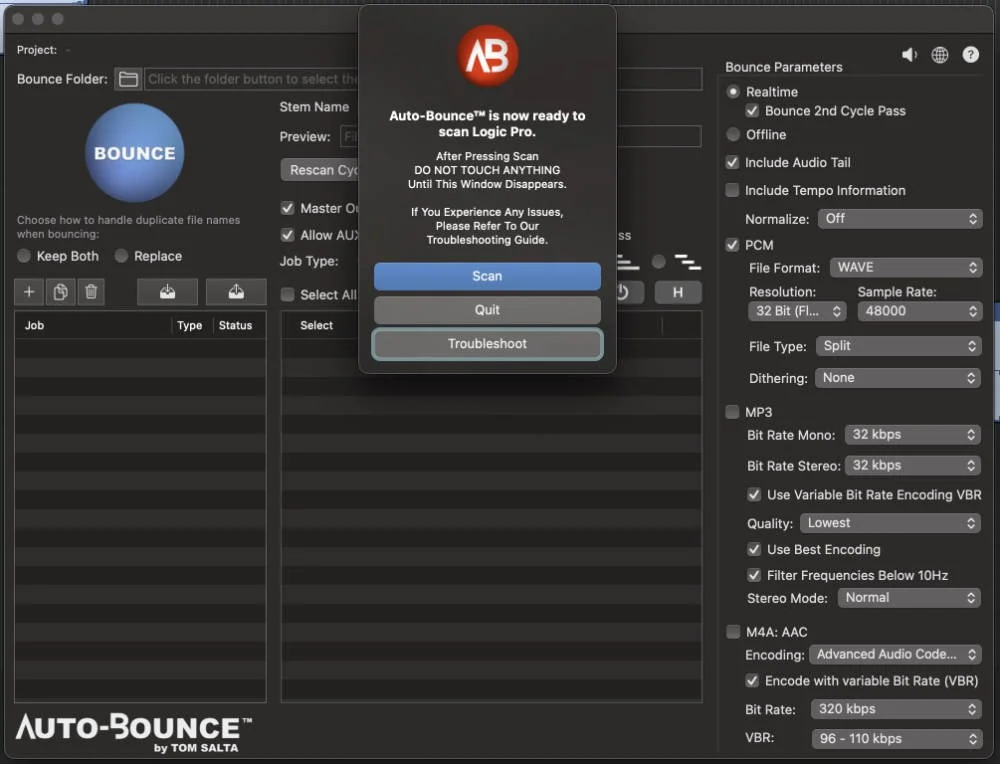Click the export jobs tray icon
Viewport: 1000px width, 764px height.
click(236, 291)
